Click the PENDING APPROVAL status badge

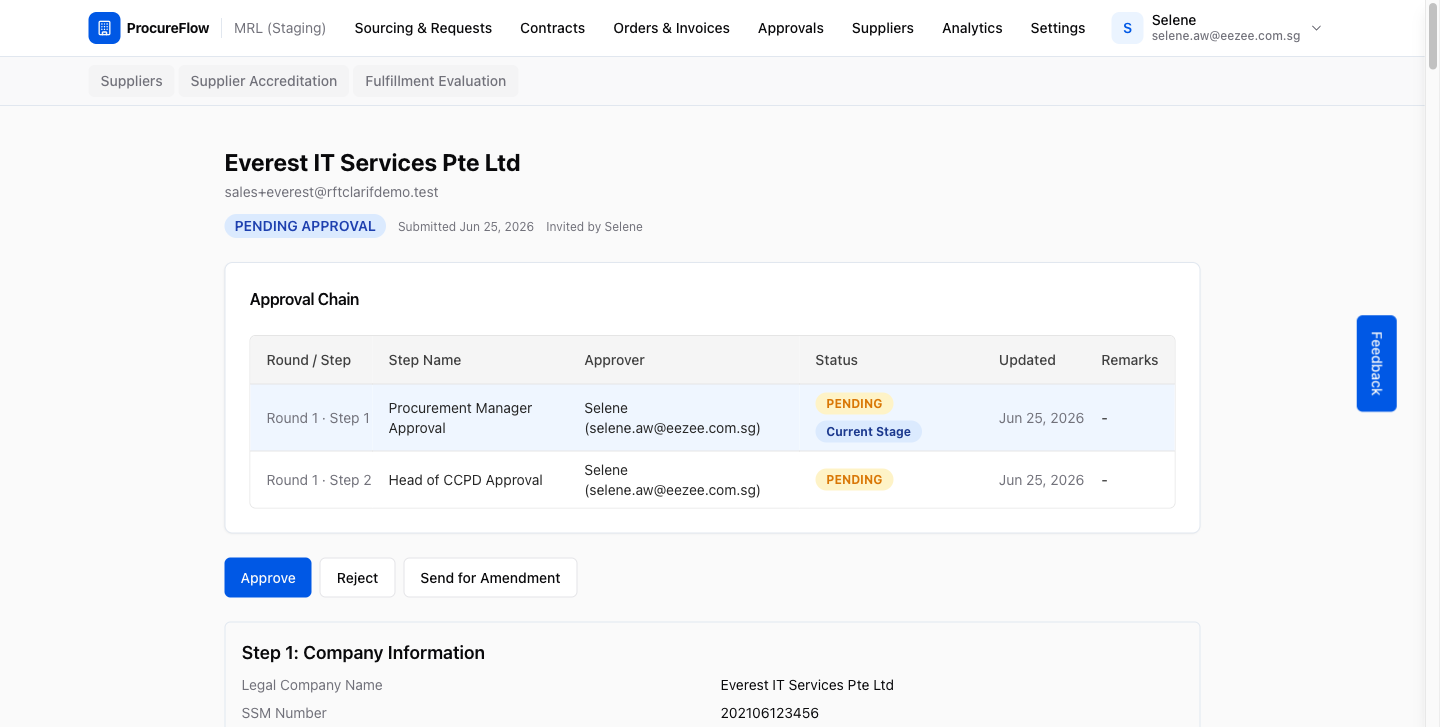click(305, 226)
